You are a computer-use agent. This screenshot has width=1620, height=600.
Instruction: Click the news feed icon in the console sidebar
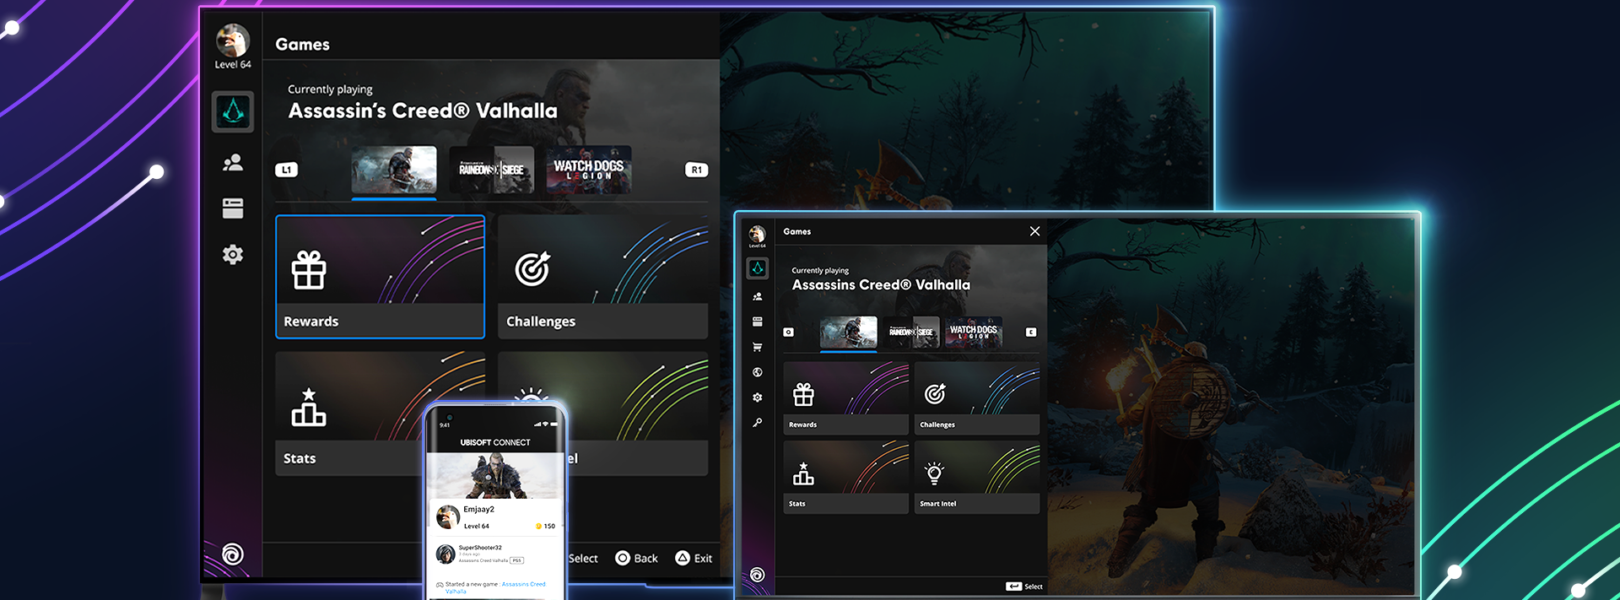(233, 208)
